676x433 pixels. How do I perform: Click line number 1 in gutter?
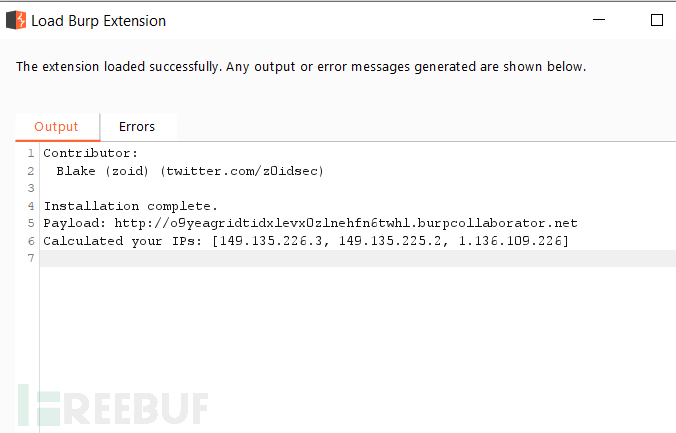tap(31, 153)
